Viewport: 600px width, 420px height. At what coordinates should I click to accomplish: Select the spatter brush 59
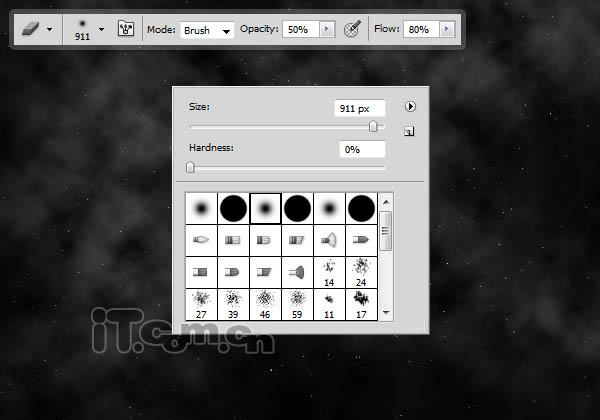click(x=297, y=304)
